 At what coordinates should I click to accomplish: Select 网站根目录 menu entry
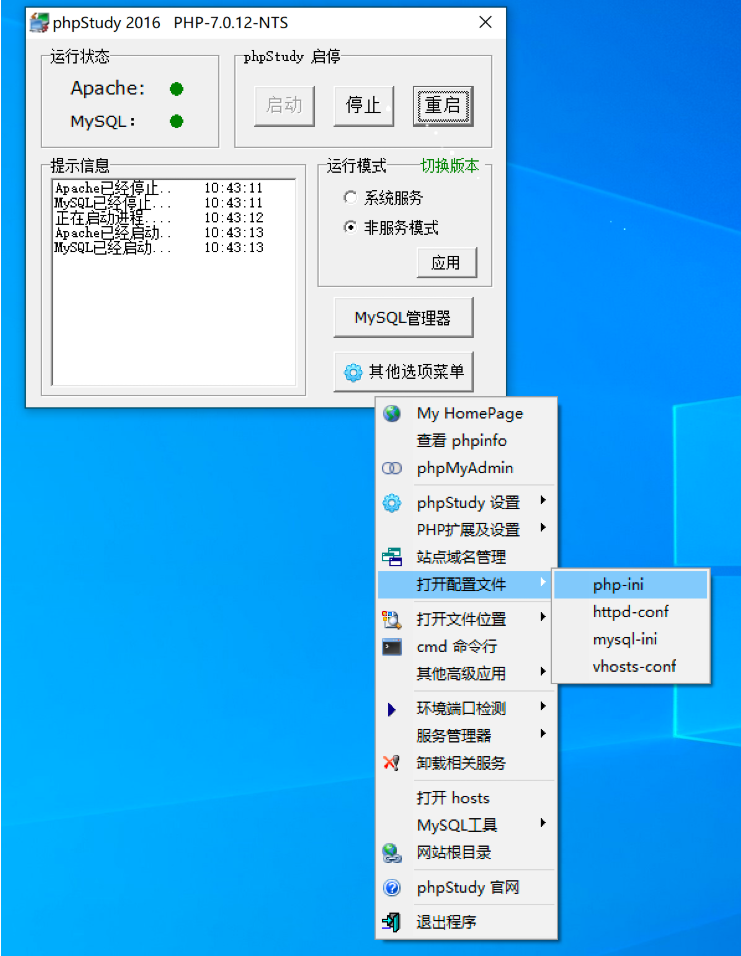(x=467, y=852)
